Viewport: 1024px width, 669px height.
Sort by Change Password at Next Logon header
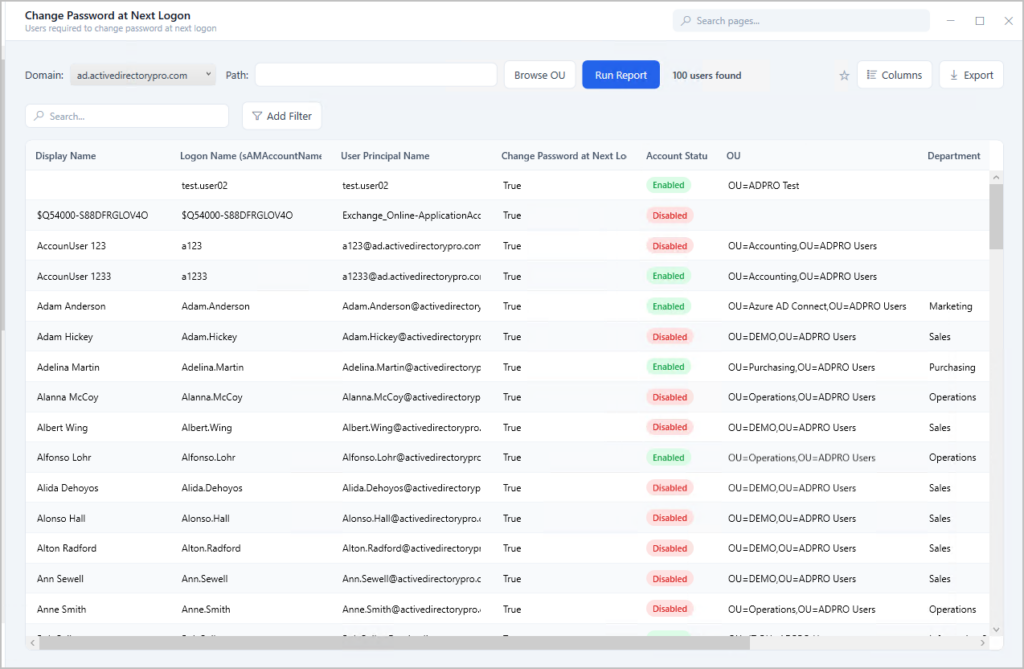click(564, 156)
